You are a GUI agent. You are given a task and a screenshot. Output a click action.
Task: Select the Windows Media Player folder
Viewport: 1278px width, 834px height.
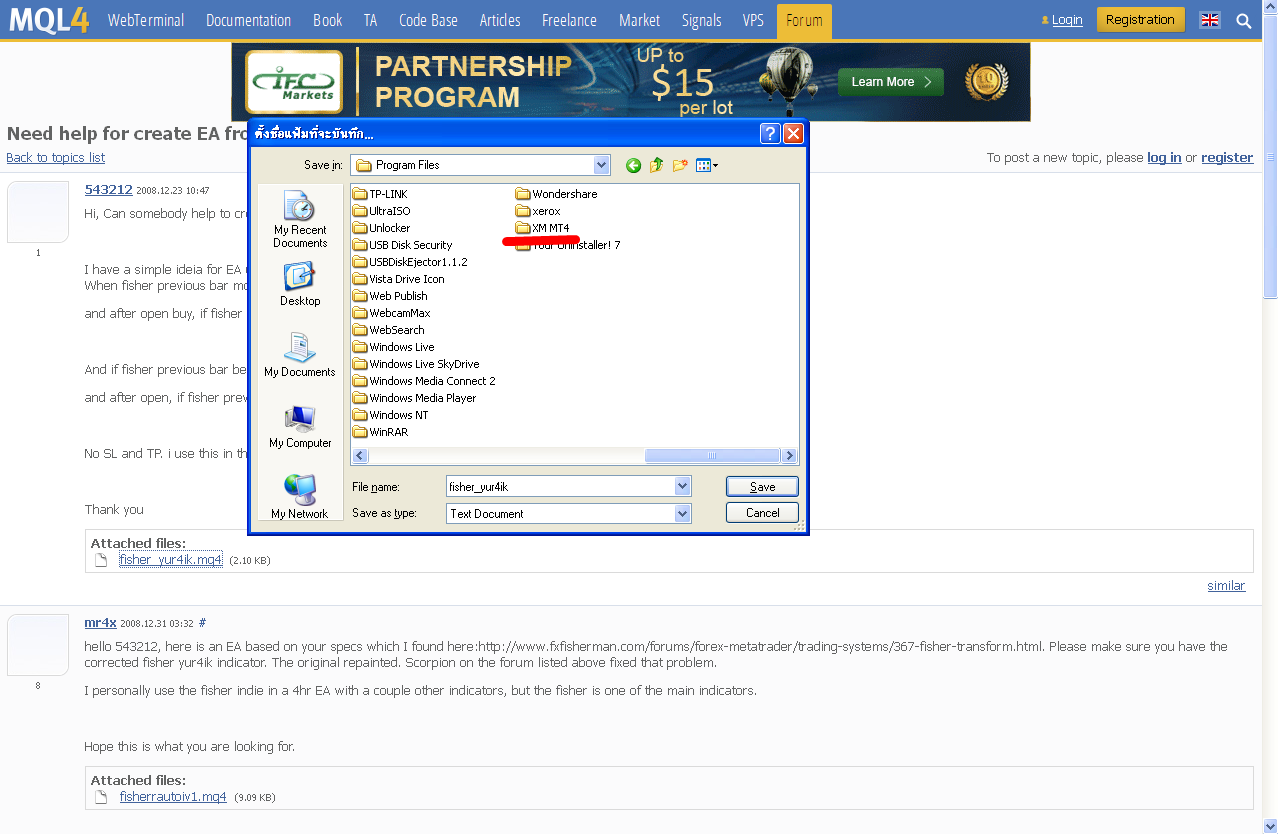415,398
